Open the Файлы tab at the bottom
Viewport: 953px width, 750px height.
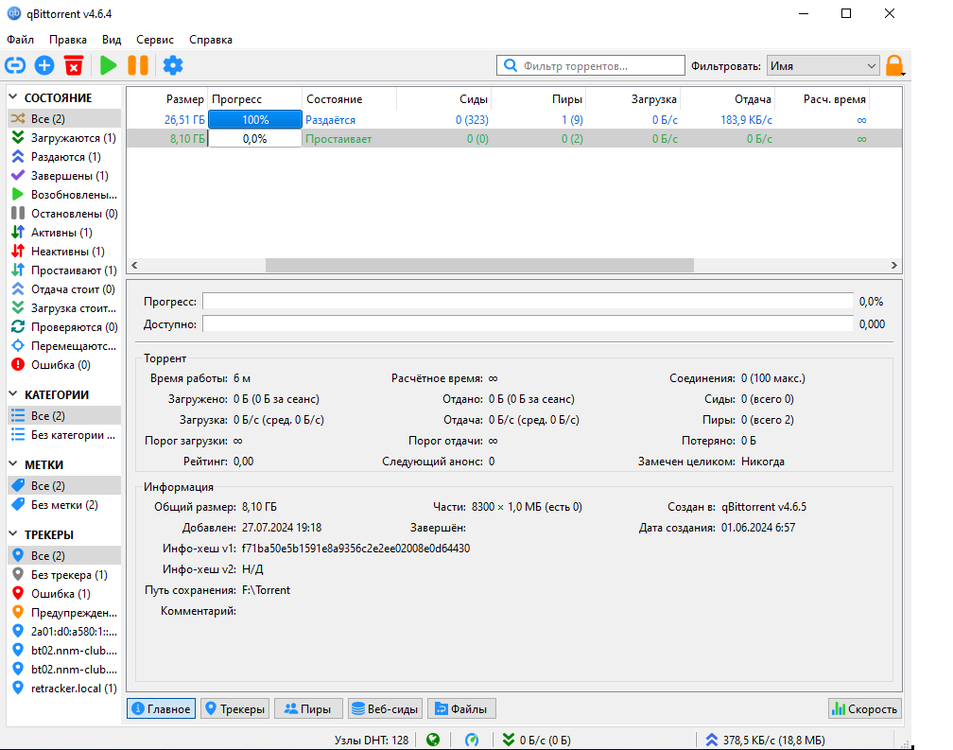click(461, 709)
